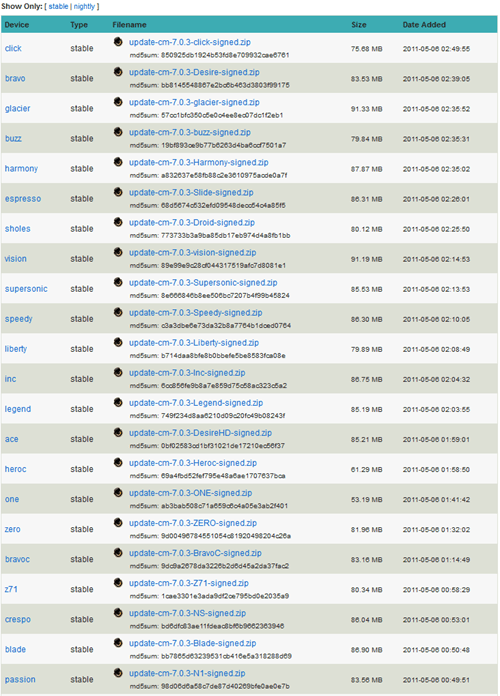Open the sholes device link
This screenshot has height=696, width=500.
[18, 229]
